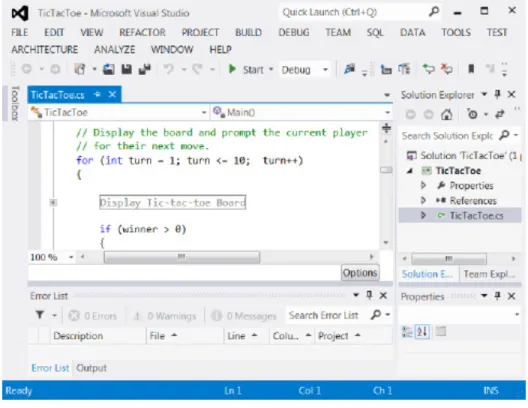Open the FILE menu
This screenshot has height=408, width=528.
pyautogui.click(x=20, y=32)
